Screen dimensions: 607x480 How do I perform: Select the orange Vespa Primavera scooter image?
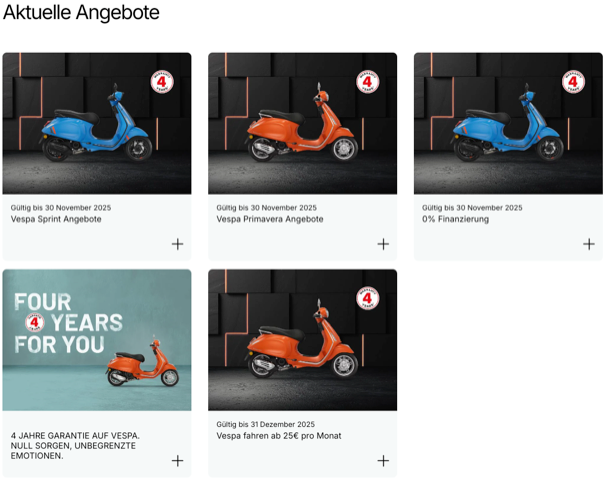click(x=302, y=123)
